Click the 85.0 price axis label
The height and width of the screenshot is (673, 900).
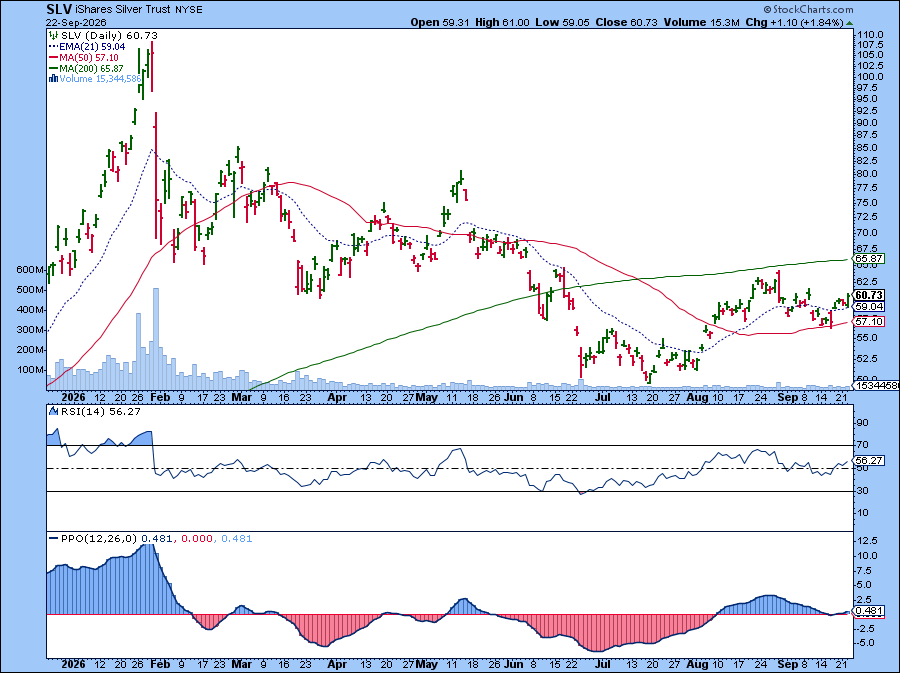coord(867,147)
